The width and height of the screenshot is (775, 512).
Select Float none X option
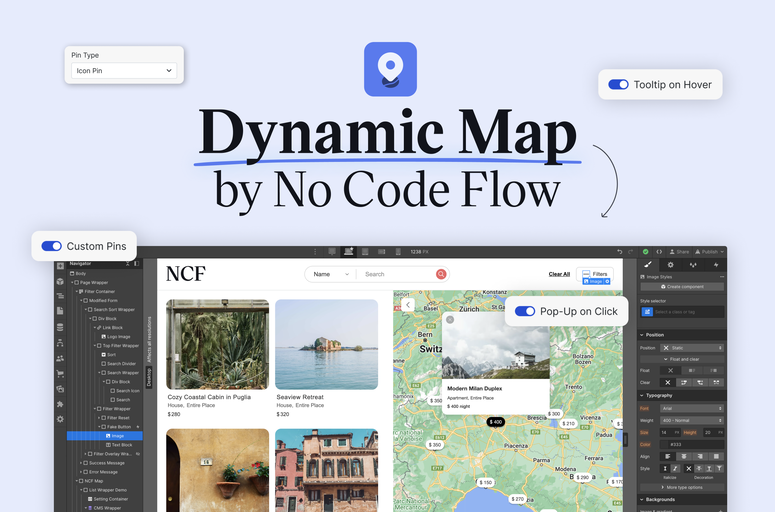670,370
